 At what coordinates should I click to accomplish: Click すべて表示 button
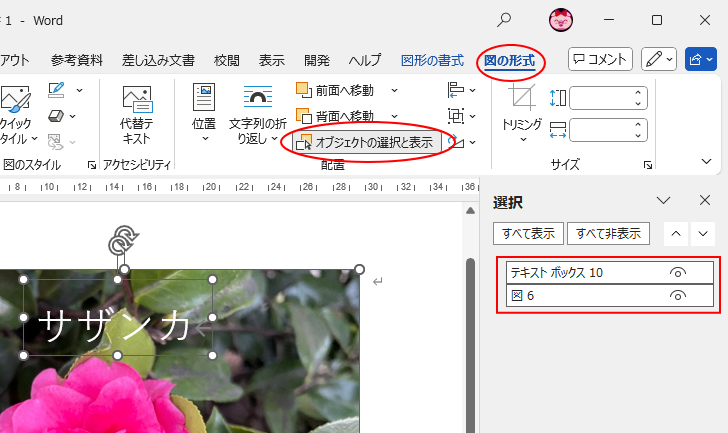tap(528, 233)
